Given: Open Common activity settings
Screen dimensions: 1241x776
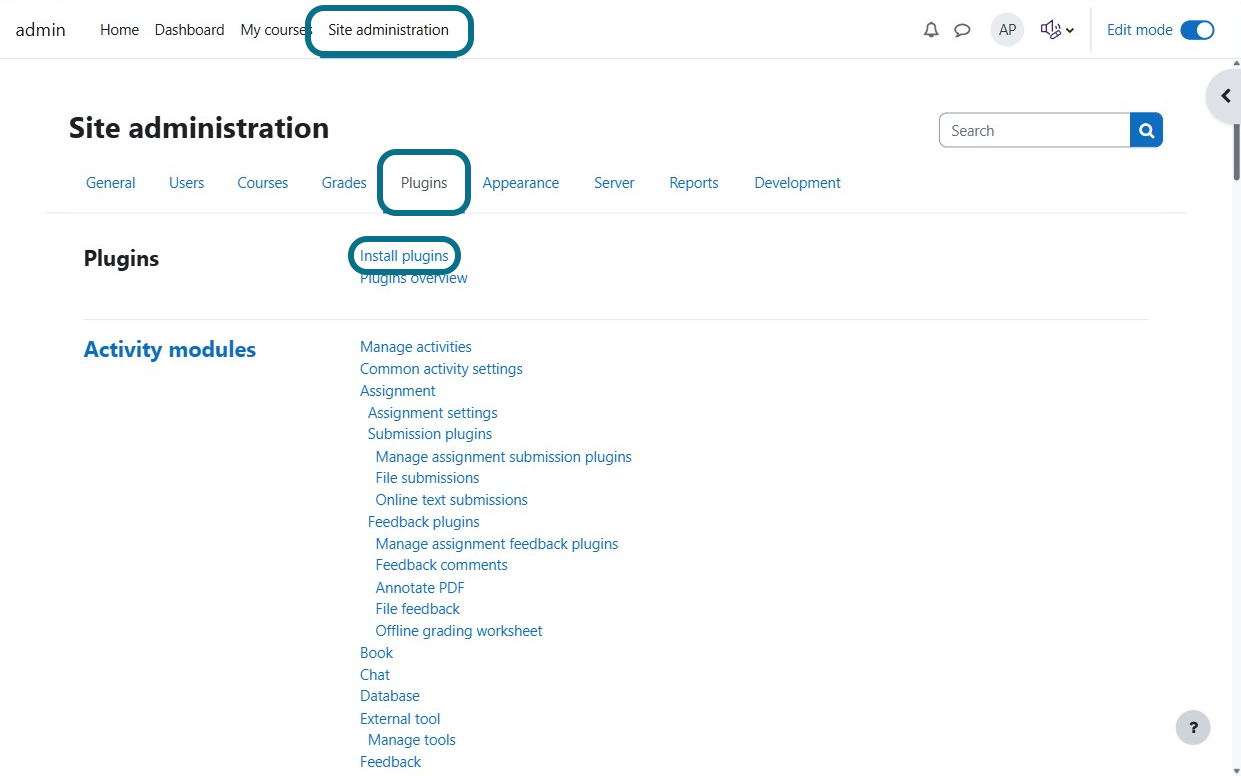Looking at the screenshot, I should pos(441,369).
